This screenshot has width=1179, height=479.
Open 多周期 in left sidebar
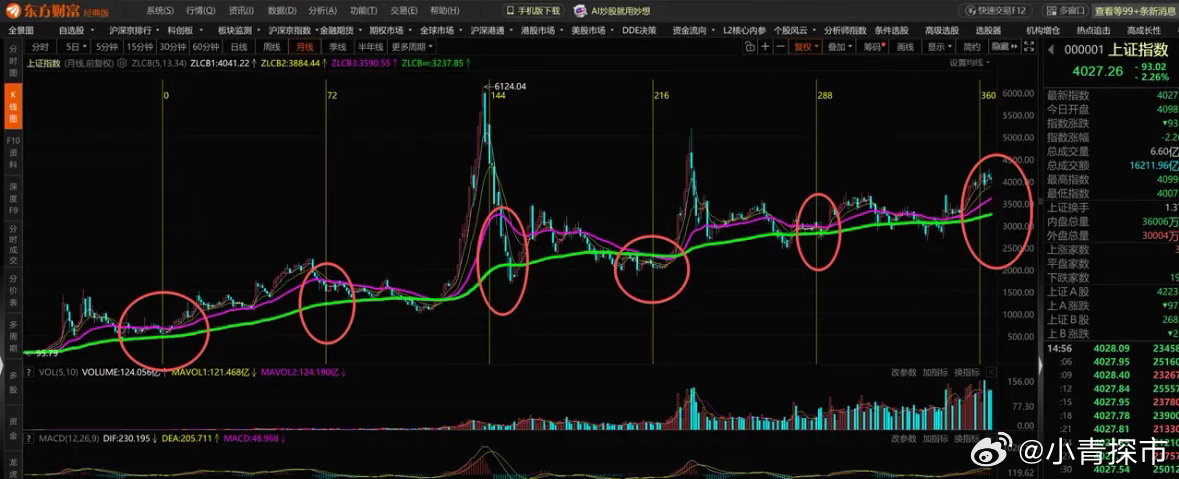[13, 338]
